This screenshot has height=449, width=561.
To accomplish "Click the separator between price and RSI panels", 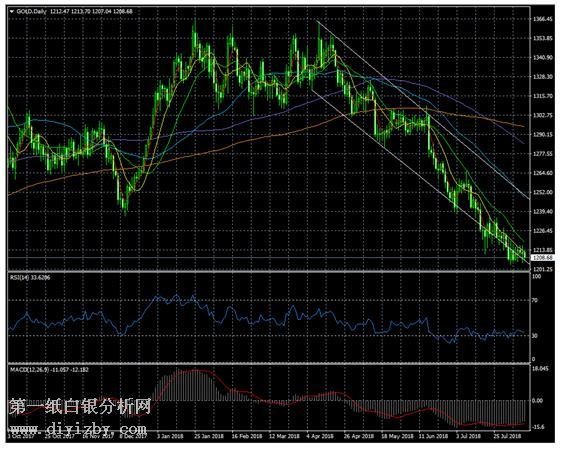I will pos(268,272).
